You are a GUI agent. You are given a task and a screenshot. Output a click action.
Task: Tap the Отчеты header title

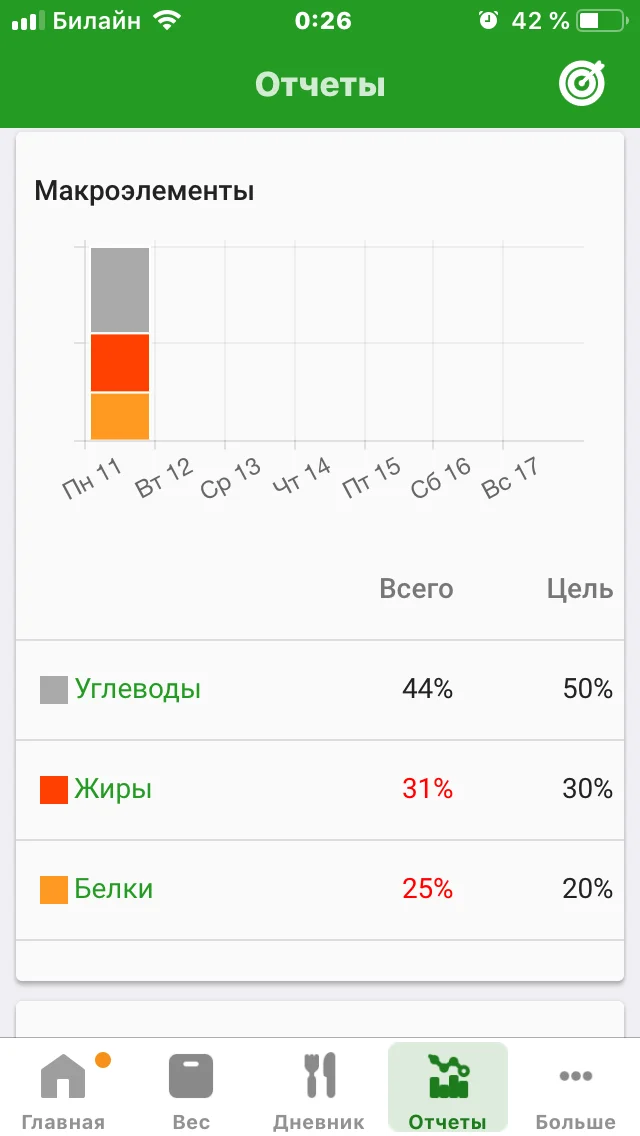point(320,84)
